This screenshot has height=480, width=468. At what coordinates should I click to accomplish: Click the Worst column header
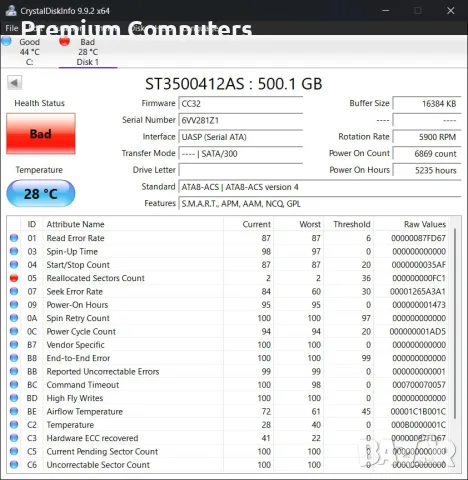coord(299,224)
